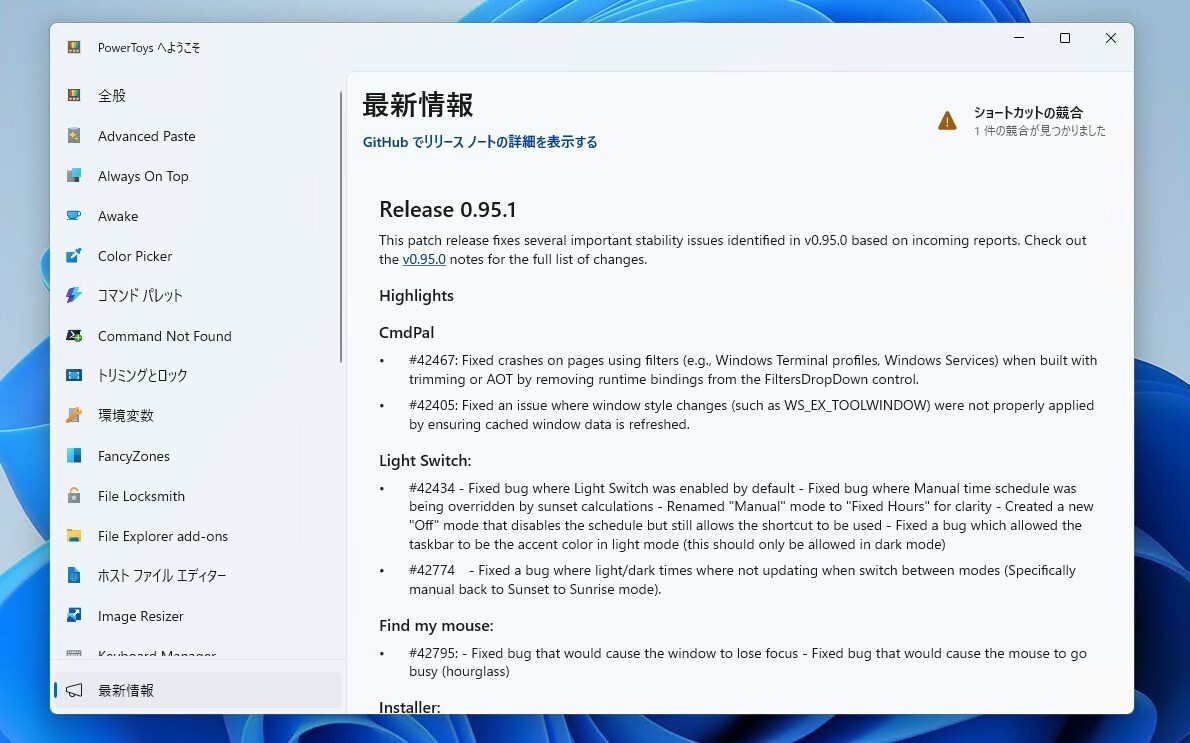Screen dimensions: 1190x743
Task: Click the Color Picker eyedropper icon
Action: tap(74, 256)
